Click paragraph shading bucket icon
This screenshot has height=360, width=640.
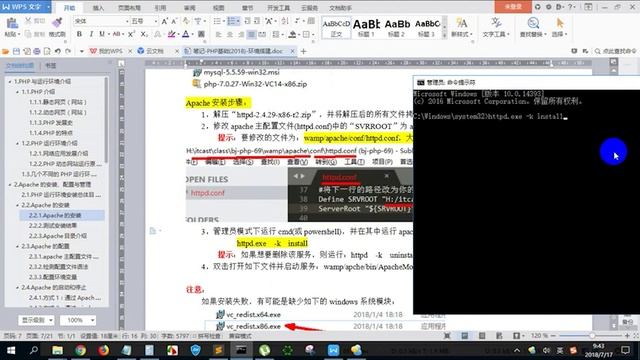coord(292,35)
